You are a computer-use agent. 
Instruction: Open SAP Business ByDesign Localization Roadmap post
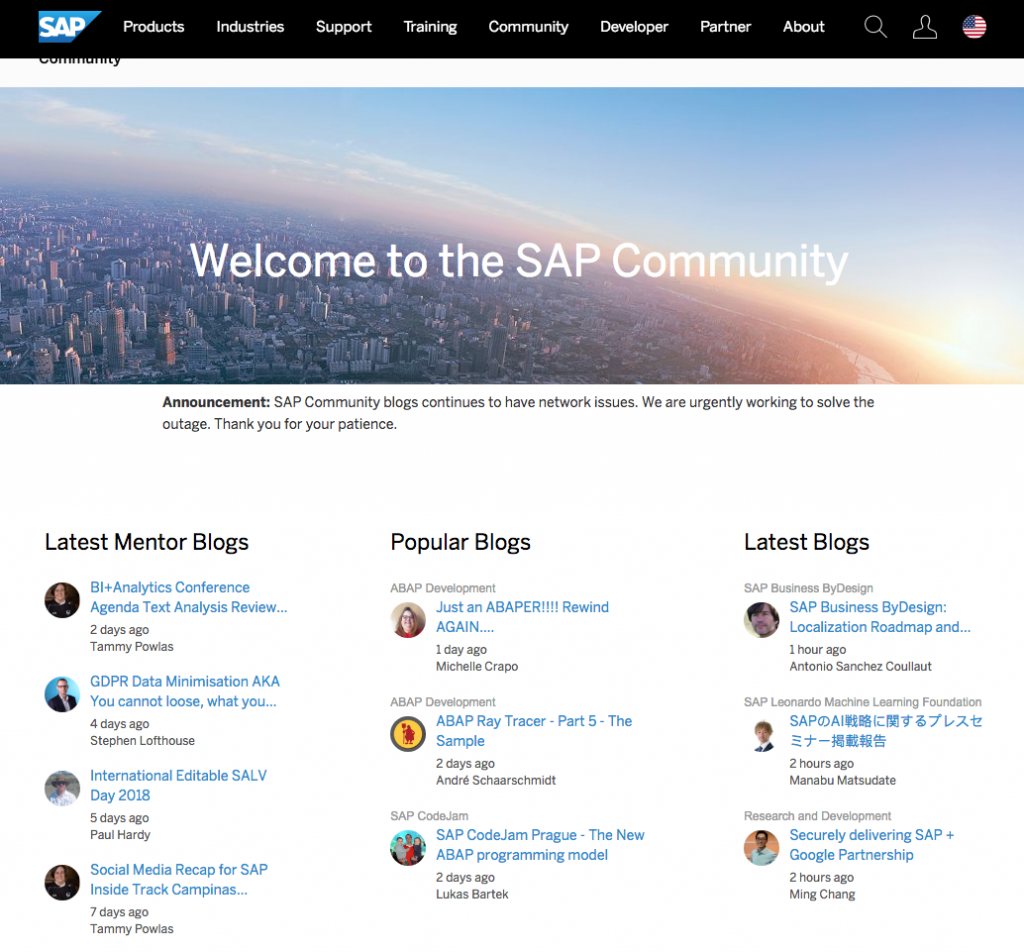click(x=880, y=616)
